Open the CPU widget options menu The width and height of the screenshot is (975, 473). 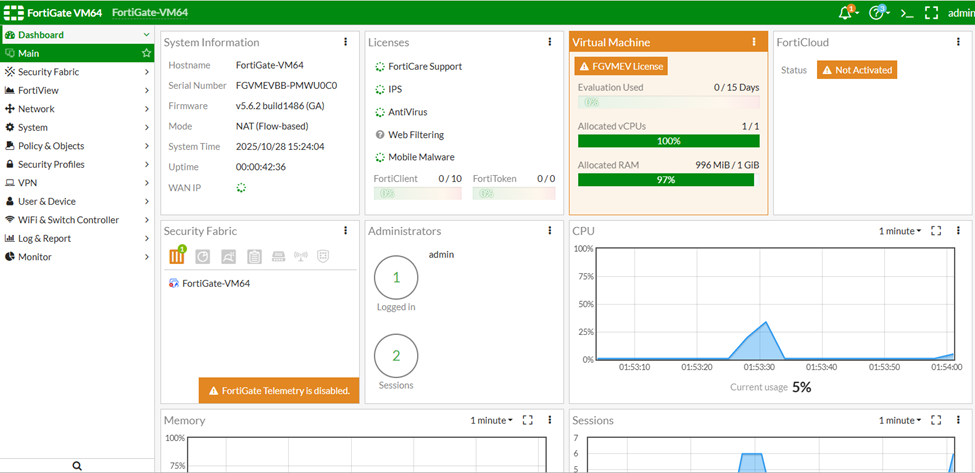click(x=958, y=231)
